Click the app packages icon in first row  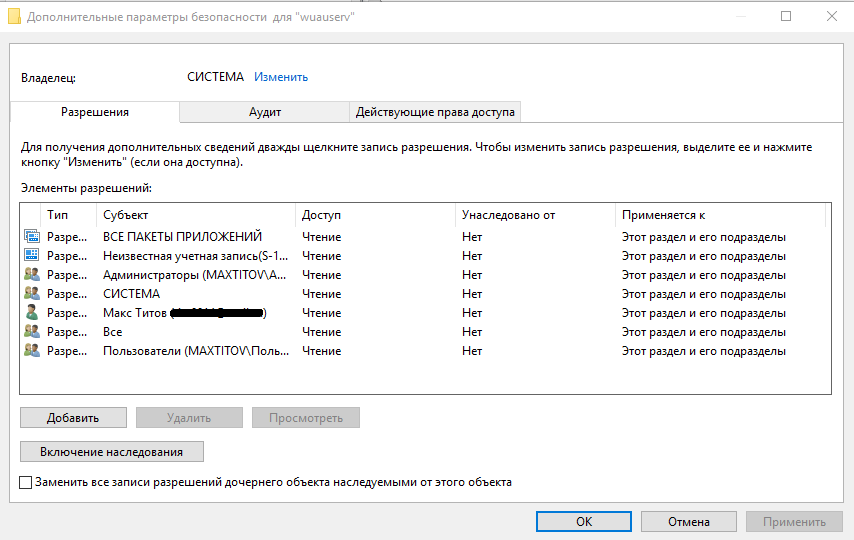coord(32,237)
